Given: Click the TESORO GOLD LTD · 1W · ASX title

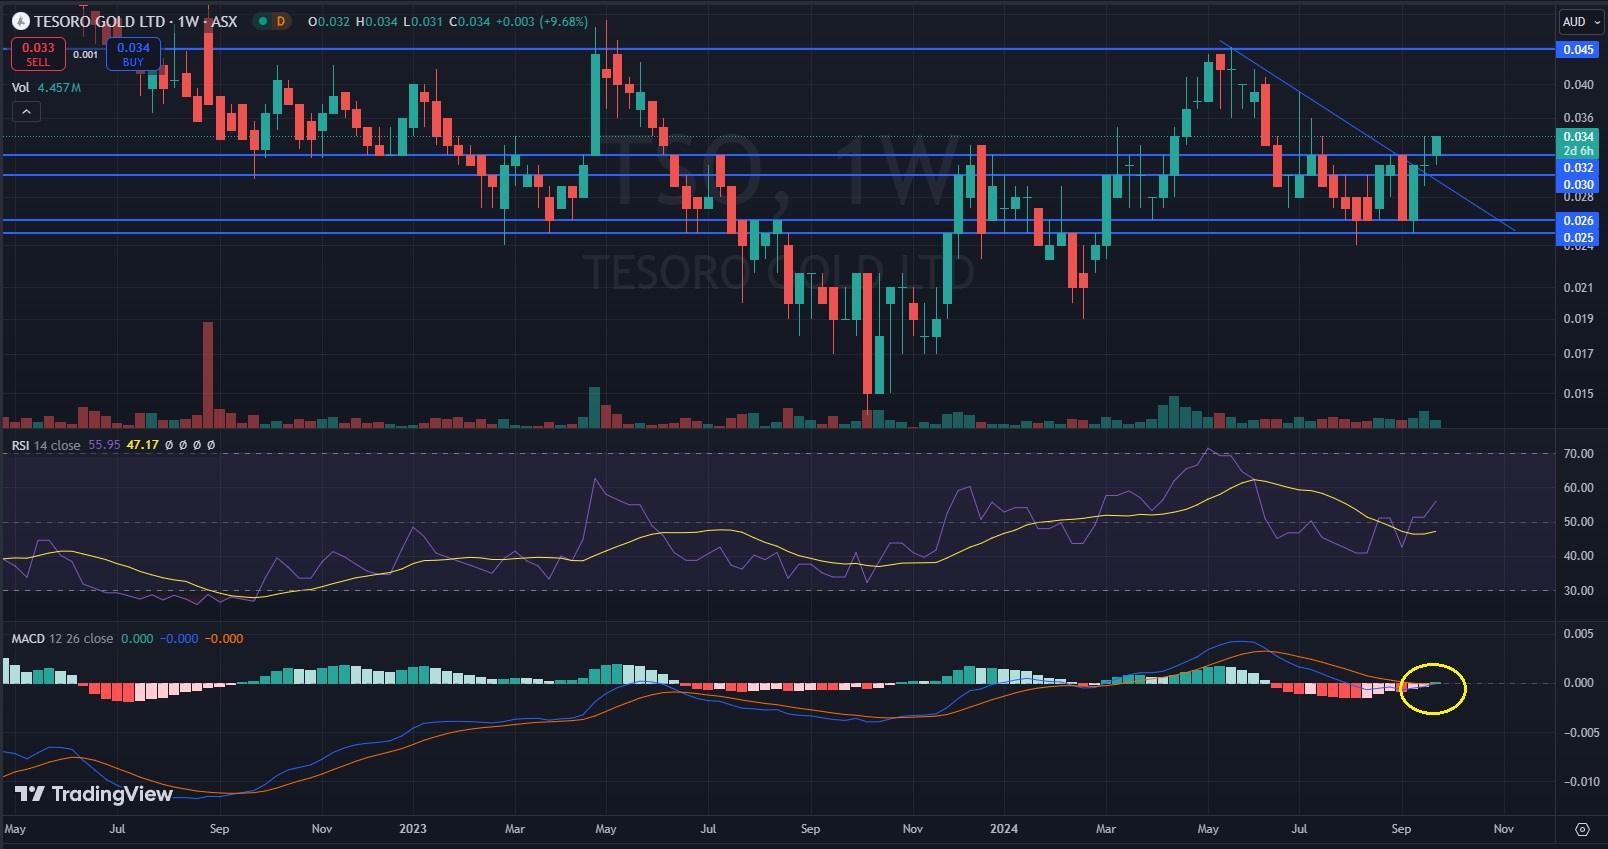Looking at the screenshot, I should [x=136, y=21].
